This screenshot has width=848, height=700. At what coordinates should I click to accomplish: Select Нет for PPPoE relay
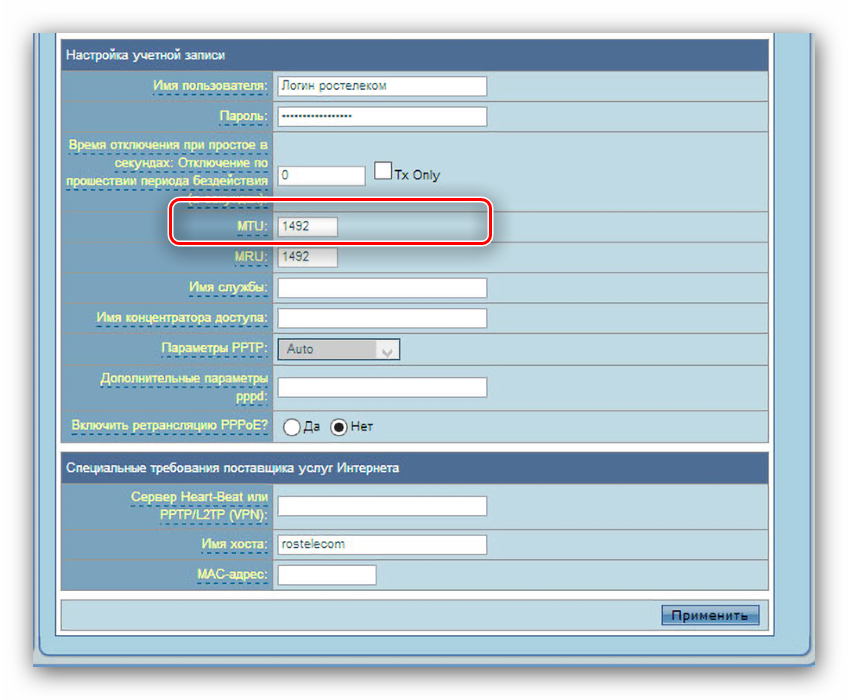tap(339, 427)
